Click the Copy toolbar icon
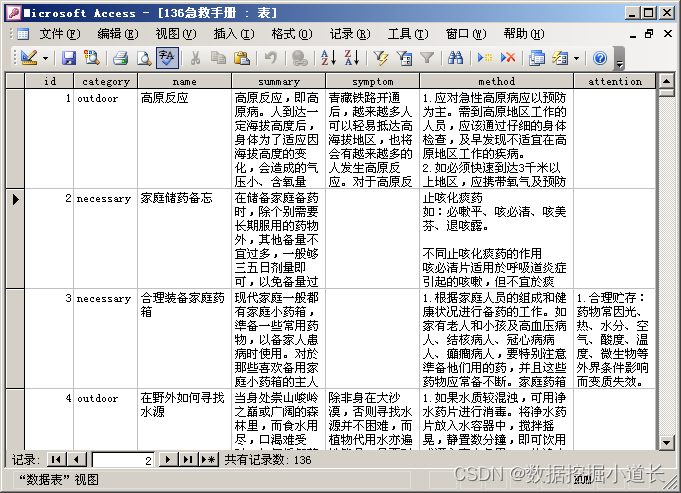Screen dimensions: 681x493 coord(218,58)
